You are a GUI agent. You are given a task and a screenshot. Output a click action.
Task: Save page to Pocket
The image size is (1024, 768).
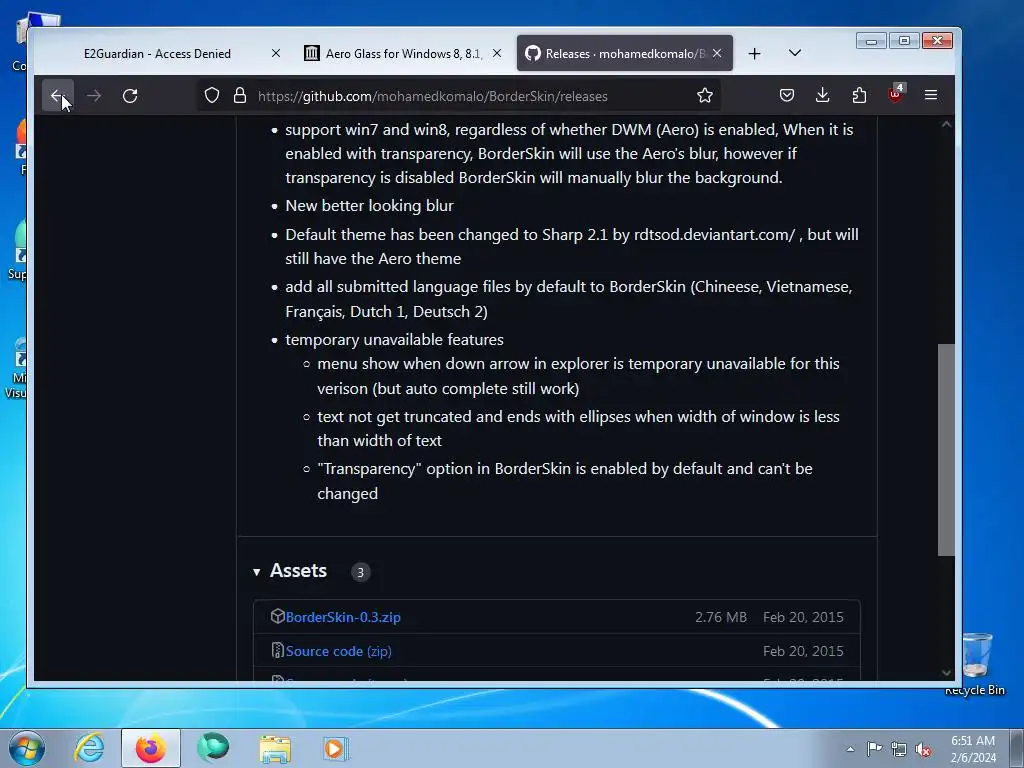click(787, 95)
